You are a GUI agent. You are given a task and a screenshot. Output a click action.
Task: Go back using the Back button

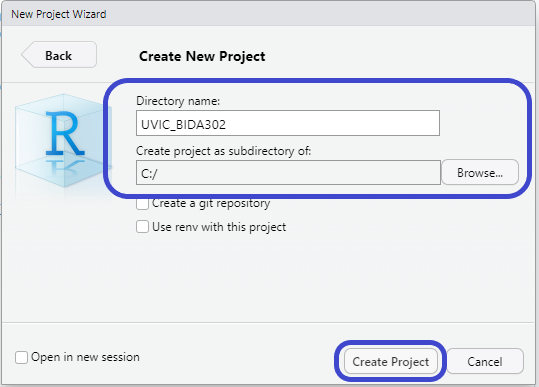(59, 55)
